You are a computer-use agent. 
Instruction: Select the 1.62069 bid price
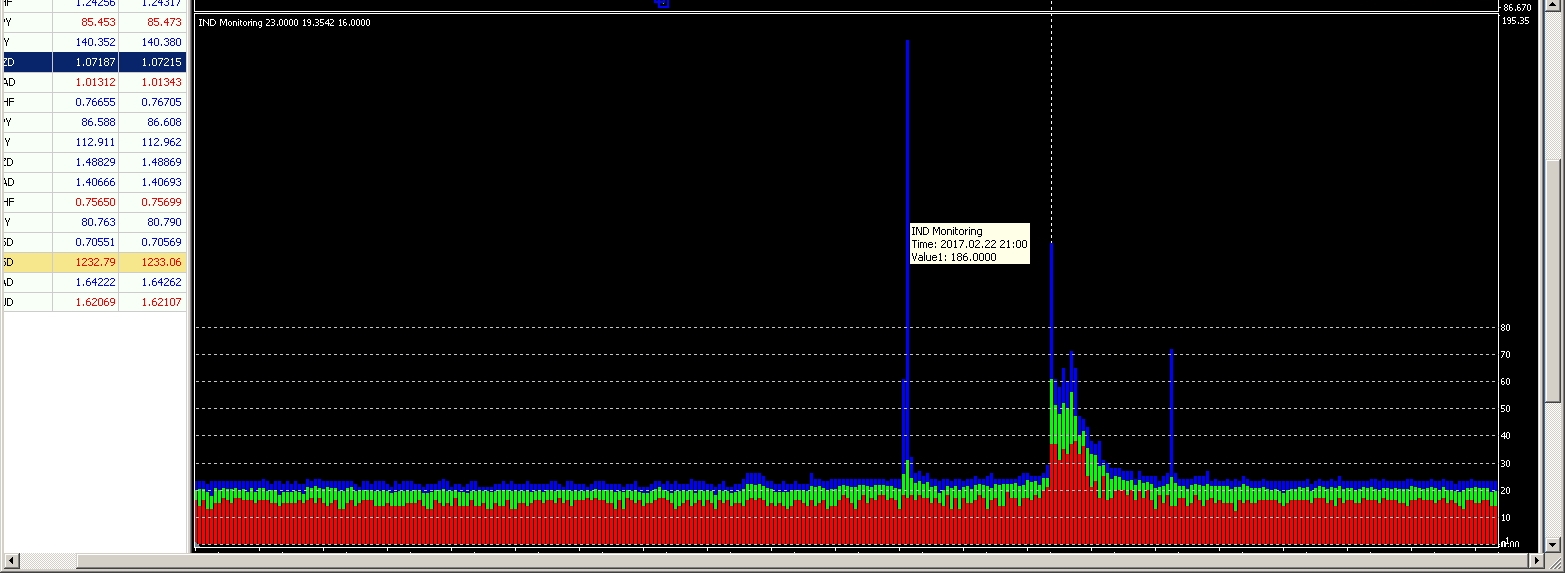(x=85, y=302)
